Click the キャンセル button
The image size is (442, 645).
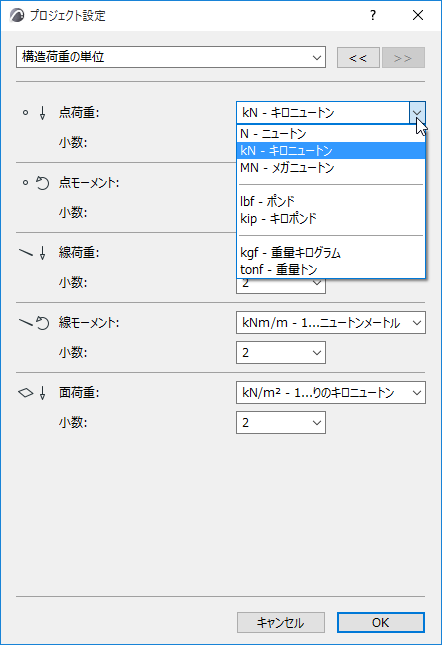[x=281, y=622]
